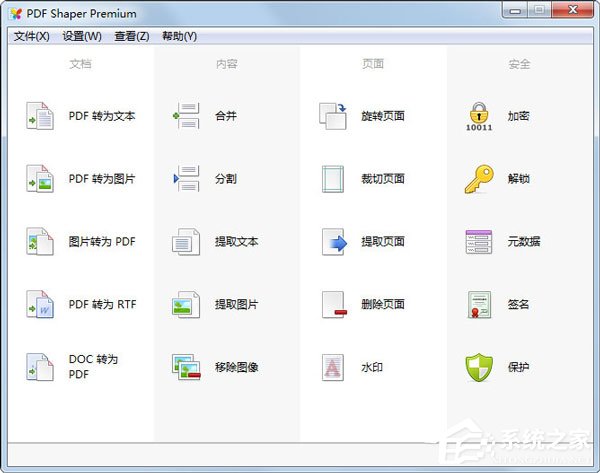
Task: Click the 内容 column header
Action: tap(227, 64)
